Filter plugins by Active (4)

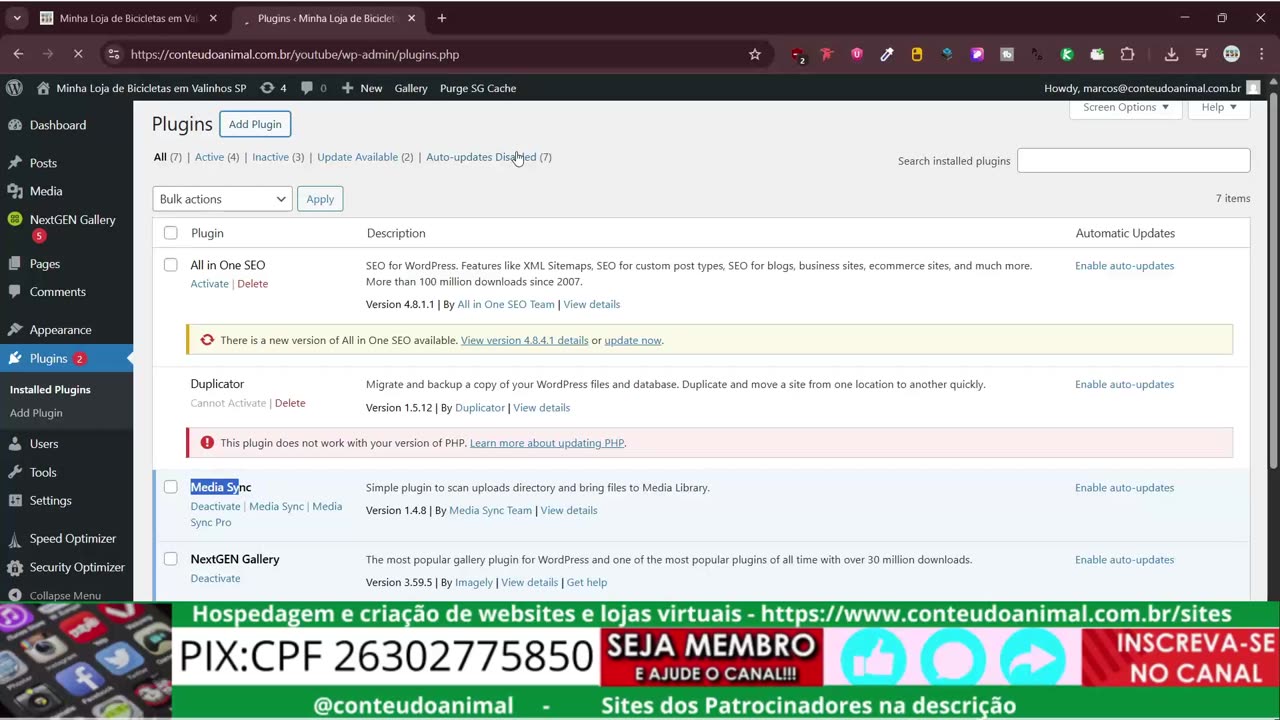[217, 157]
